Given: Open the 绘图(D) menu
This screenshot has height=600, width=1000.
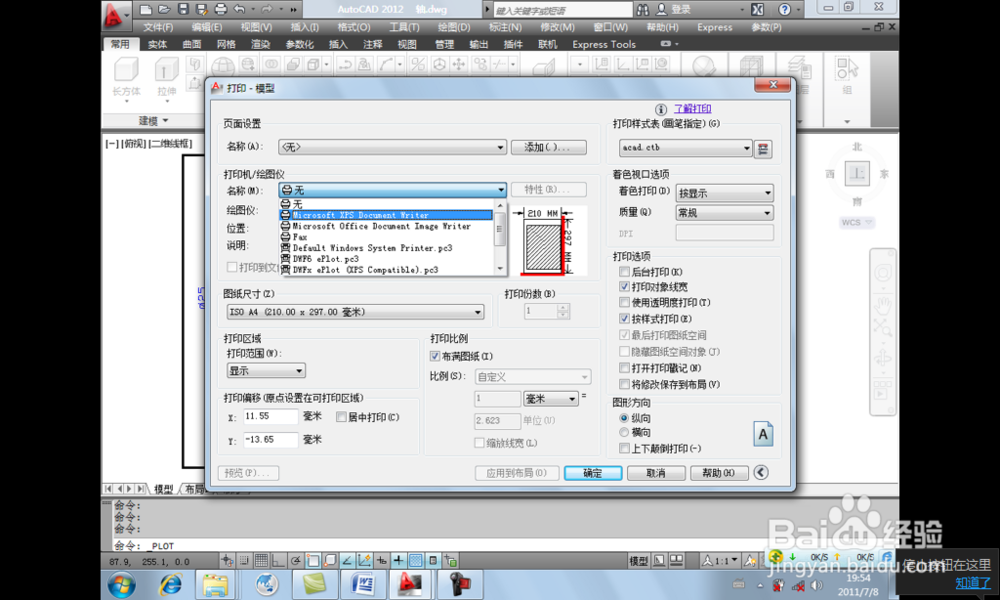Looking at the screenshot, I should tap(453, 27).
